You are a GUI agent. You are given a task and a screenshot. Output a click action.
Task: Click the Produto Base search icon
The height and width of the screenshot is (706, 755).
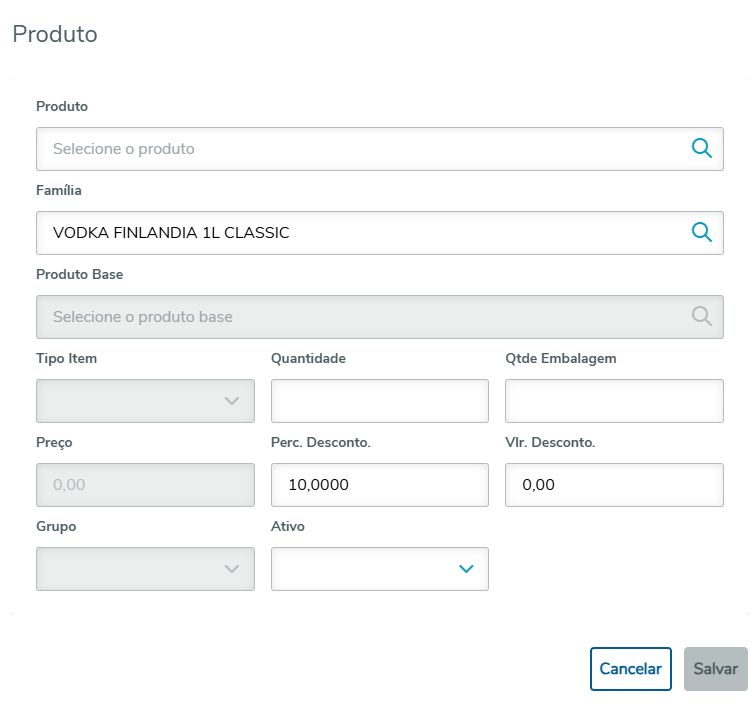pyautogui.click(x=702, y=317)
